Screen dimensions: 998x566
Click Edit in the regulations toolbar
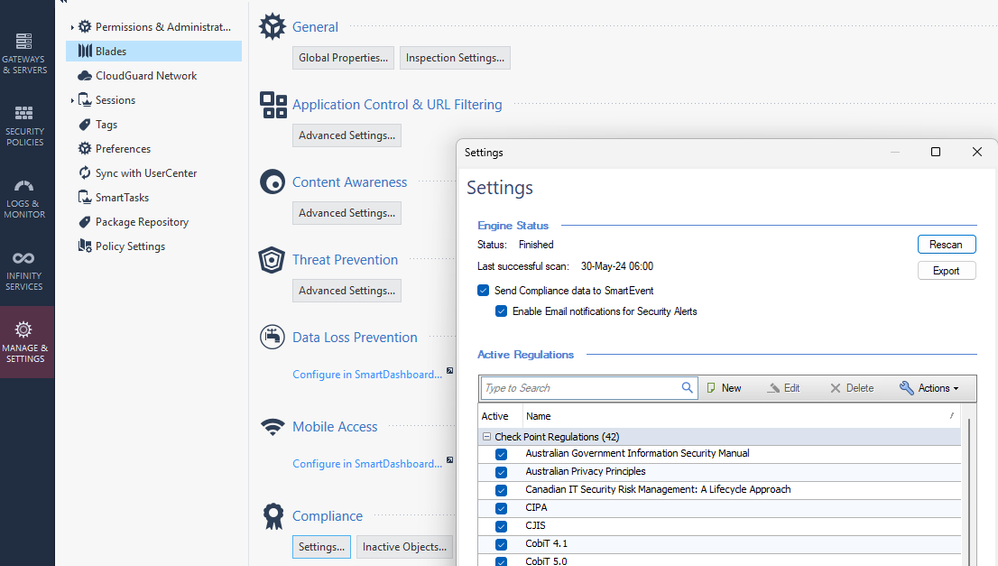[784, 388]
